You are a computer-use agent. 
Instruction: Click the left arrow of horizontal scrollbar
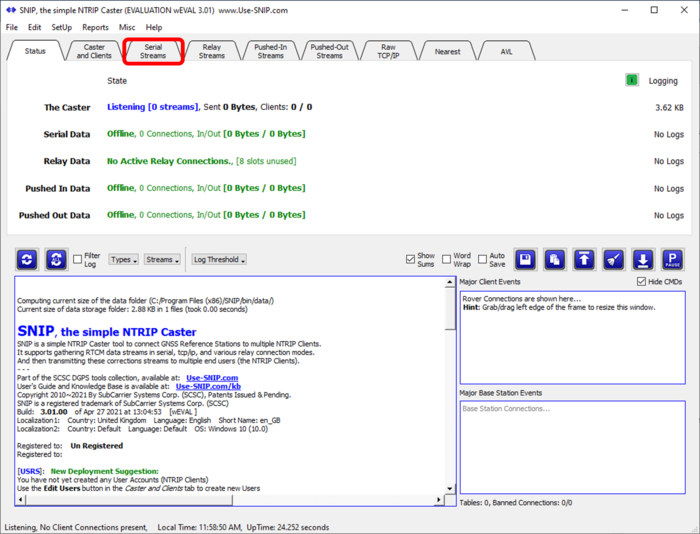pyautogui.click(x=21, y=500)
